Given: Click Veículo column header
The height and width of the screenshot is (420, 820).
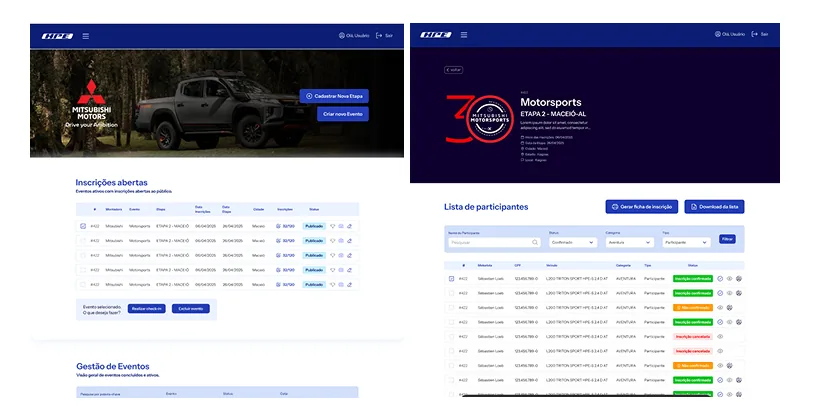Looking at the screenshot, I should pyautogui.click(x=552, y=266).
